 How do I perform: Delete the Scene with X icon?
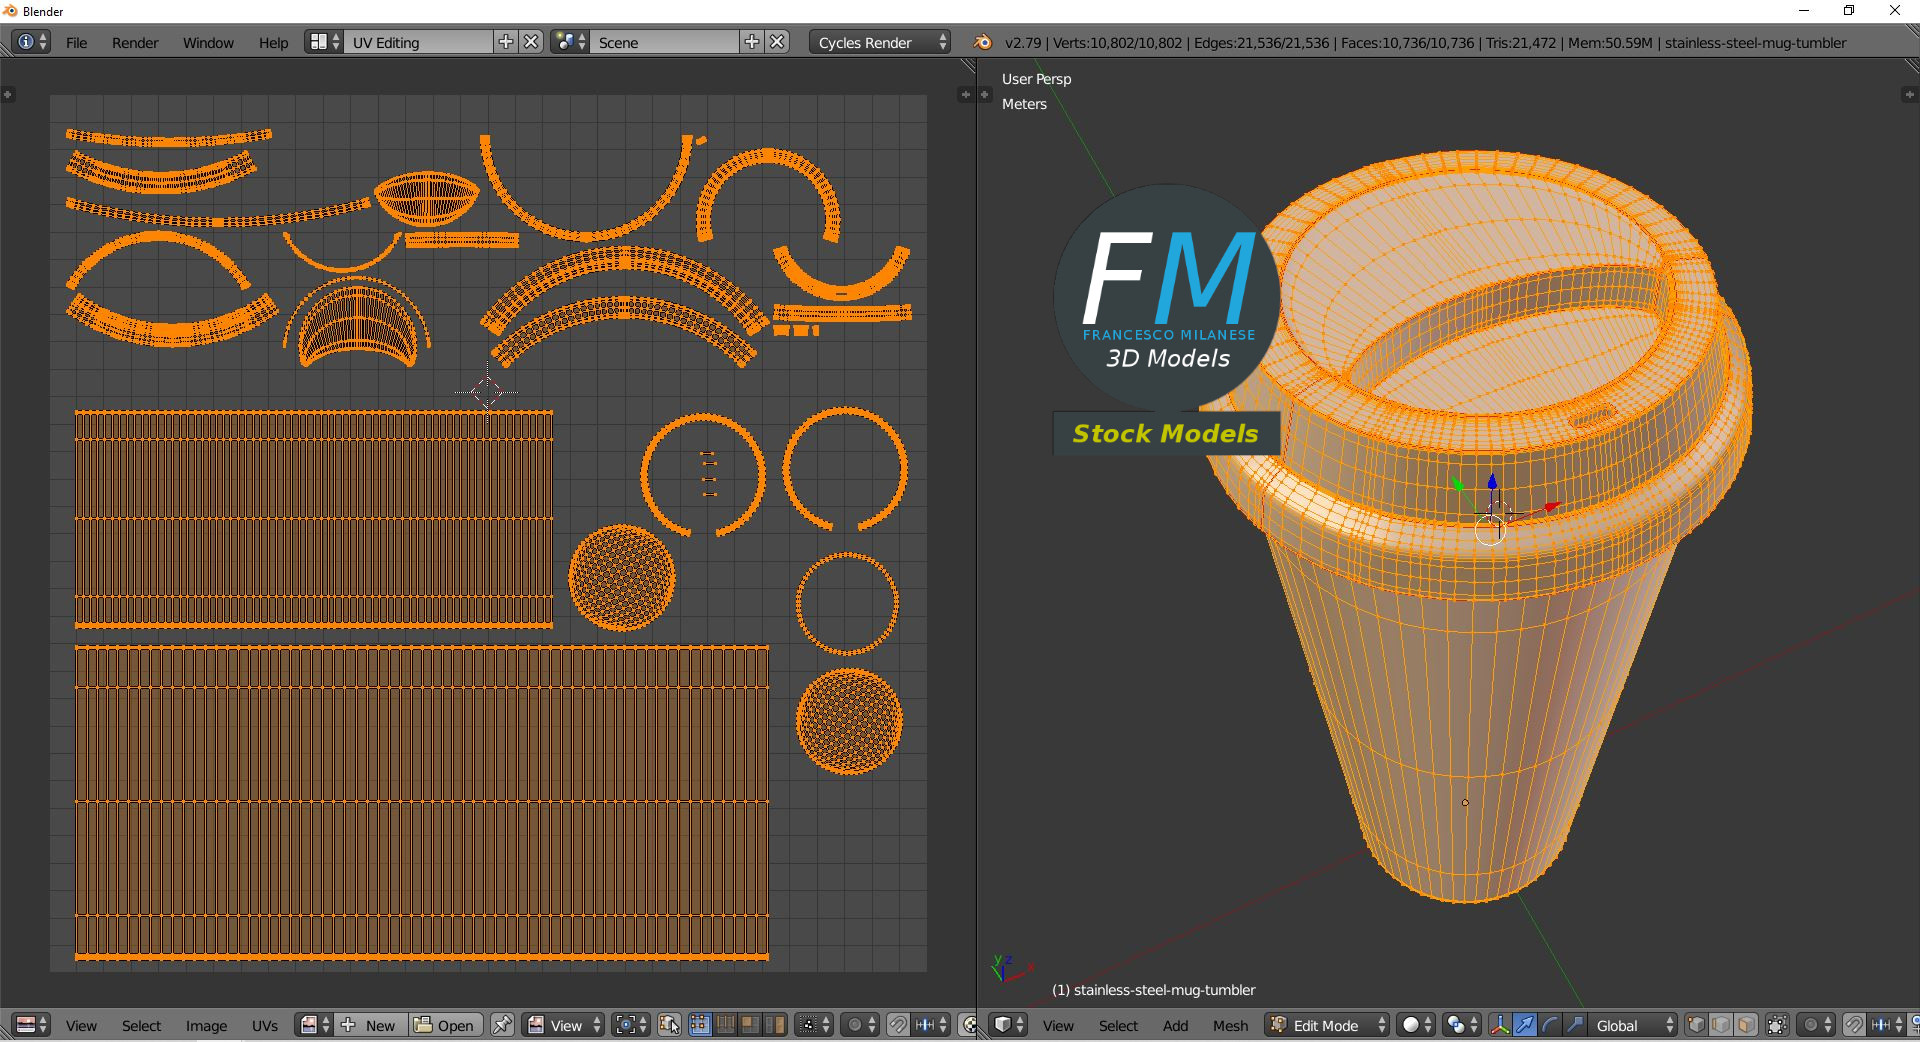777,42
